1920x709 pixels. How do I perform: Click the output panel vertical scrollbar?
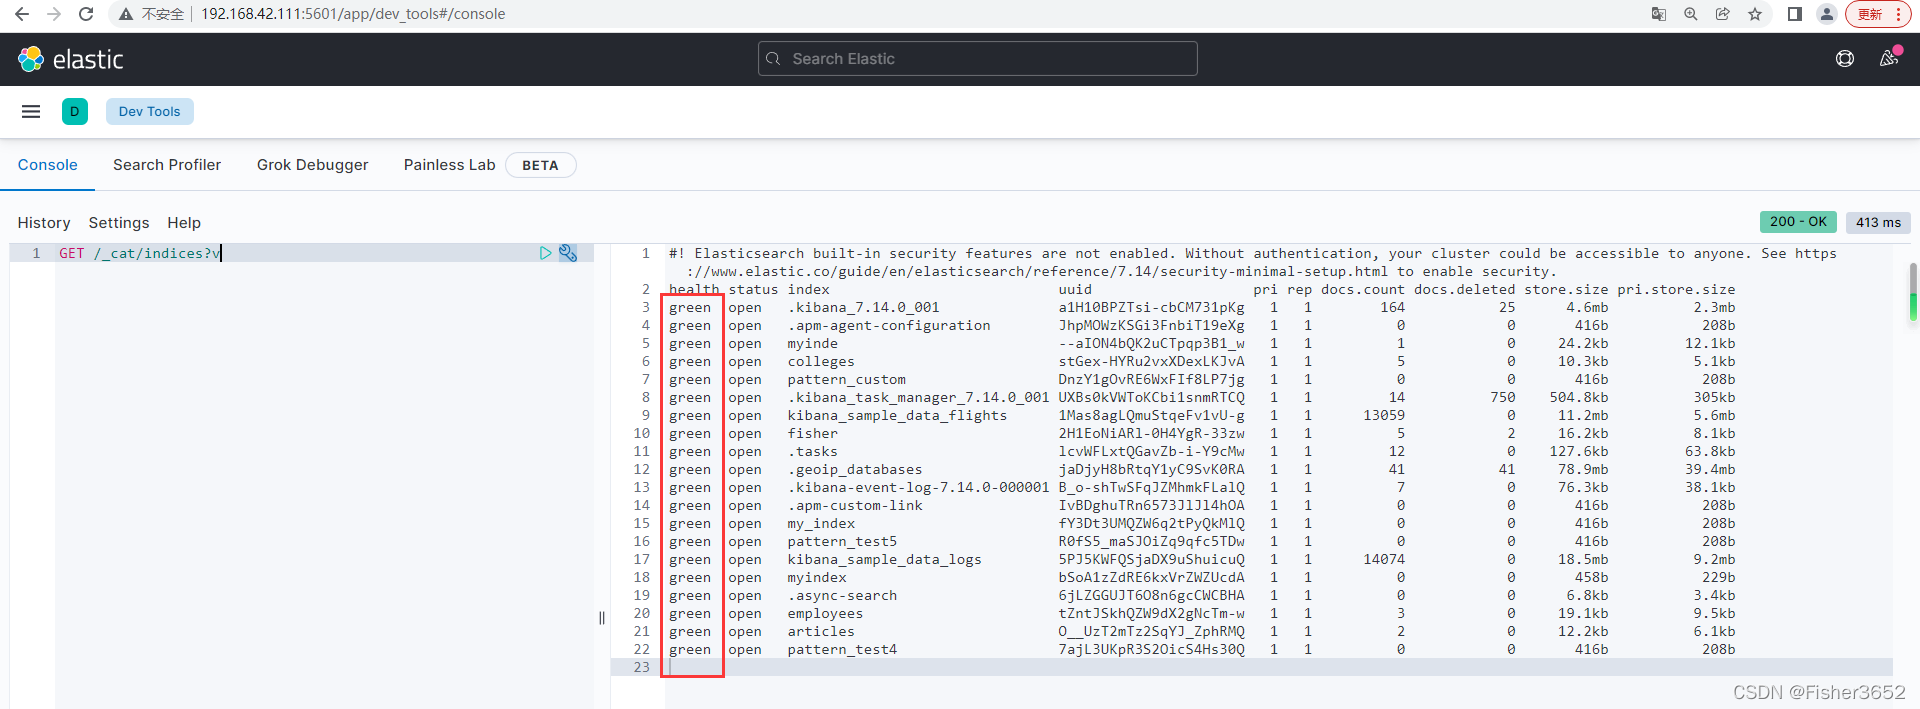click(x=1913, y=292)
